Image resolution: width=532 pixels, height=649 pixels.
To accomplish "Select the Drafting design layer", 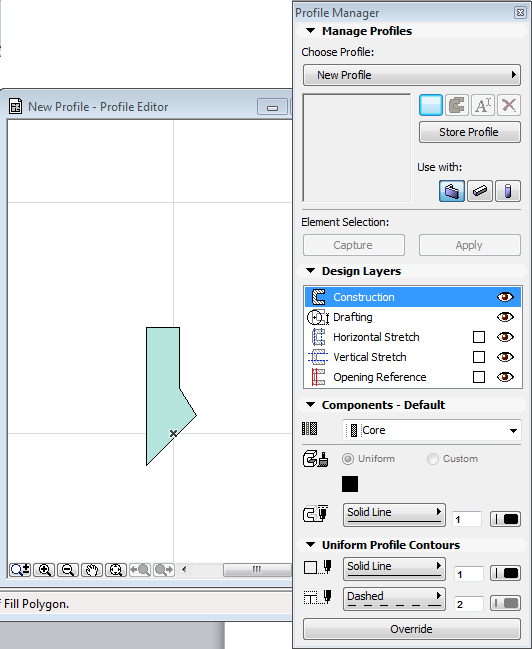I will coord(412,317).
